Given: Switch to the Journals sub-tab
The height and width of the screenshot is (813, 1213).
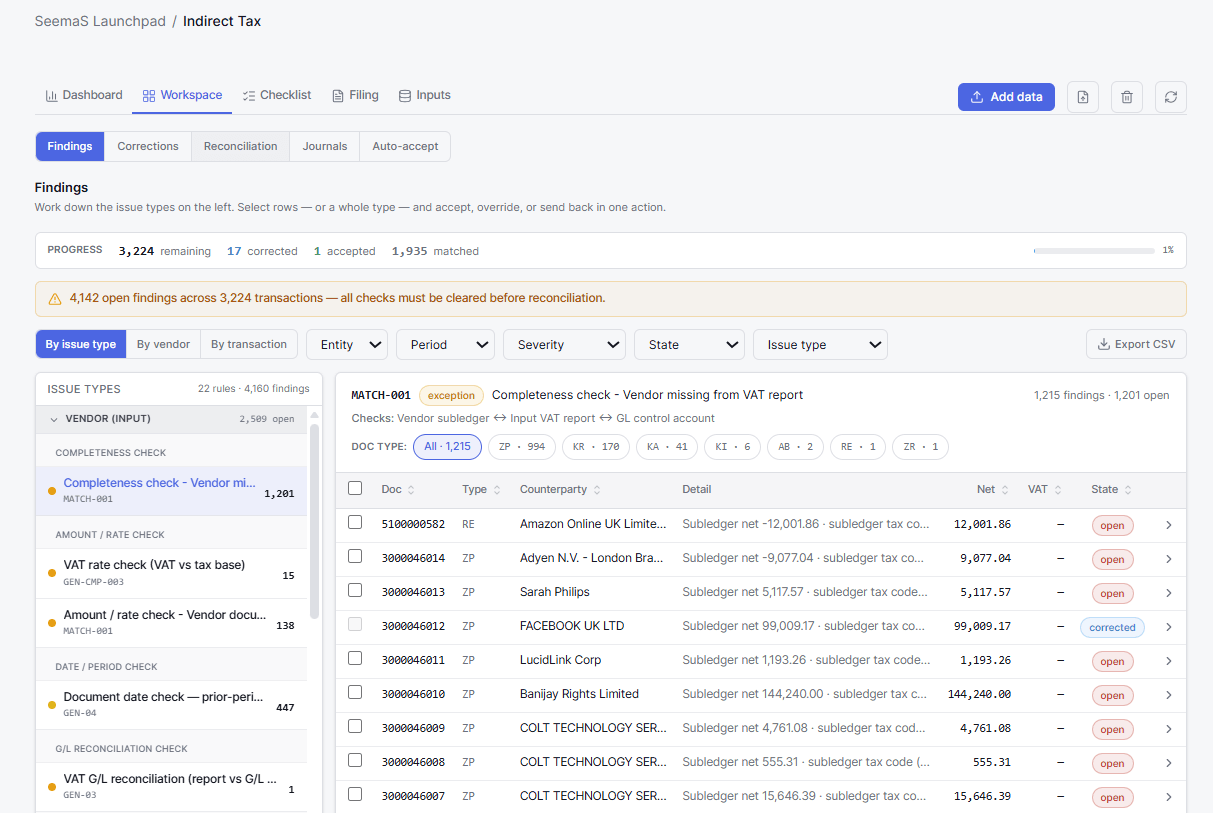Looking at the screenshot, I should coord(325,146).
